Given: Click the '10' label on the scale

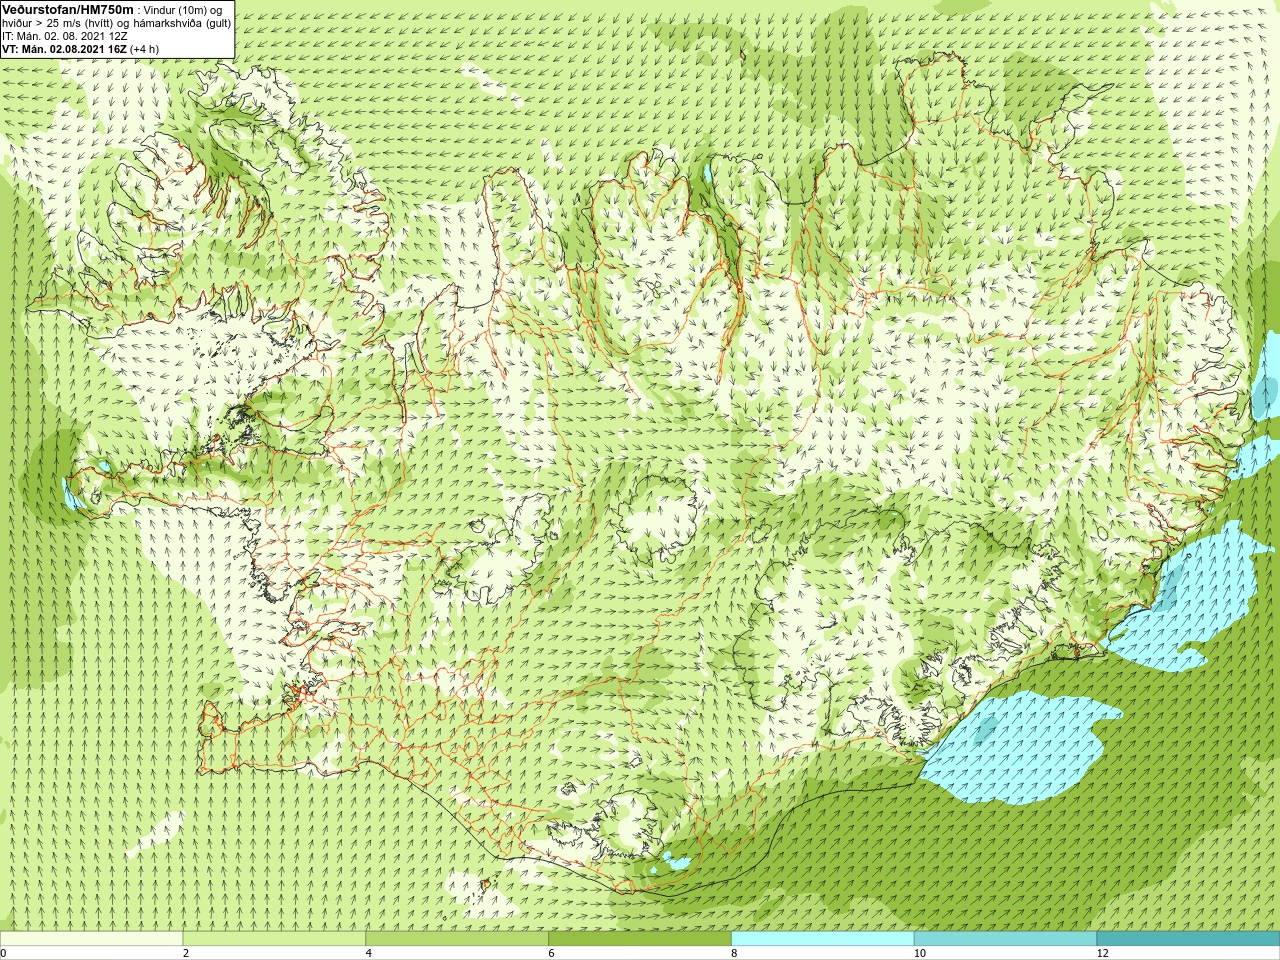Looking at the screenshot, I should (x=919, y=953).
